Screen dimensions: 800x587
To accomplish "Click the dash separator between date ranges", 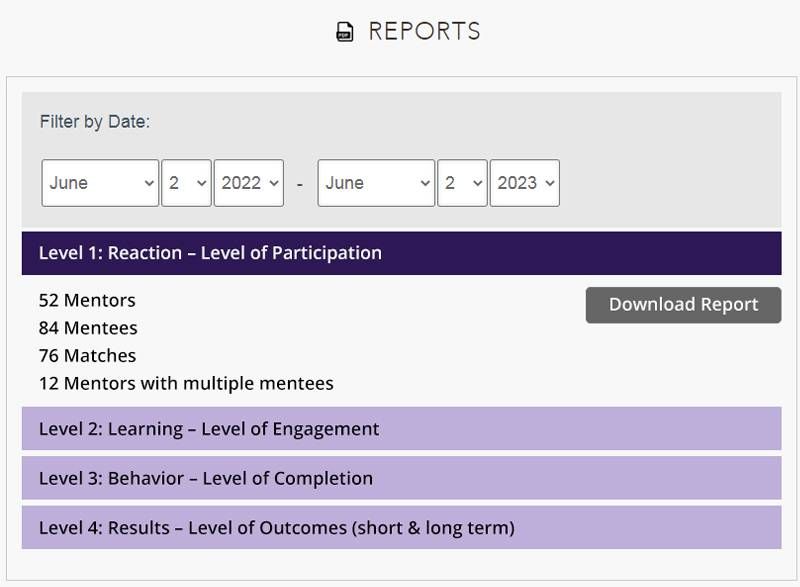I will point(300,184).
